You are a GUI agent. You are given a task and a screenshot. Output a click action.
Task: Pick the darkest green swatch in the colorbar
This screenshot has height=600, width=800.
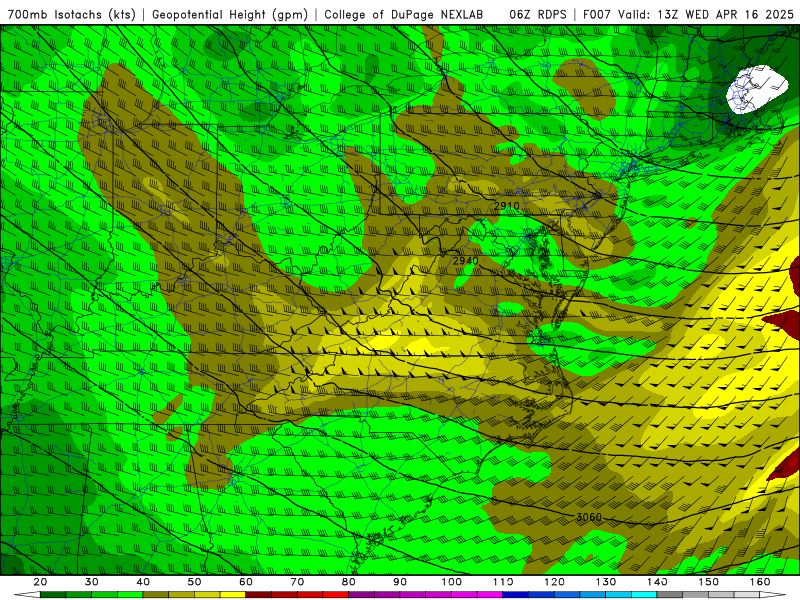[x=53, y=594]
